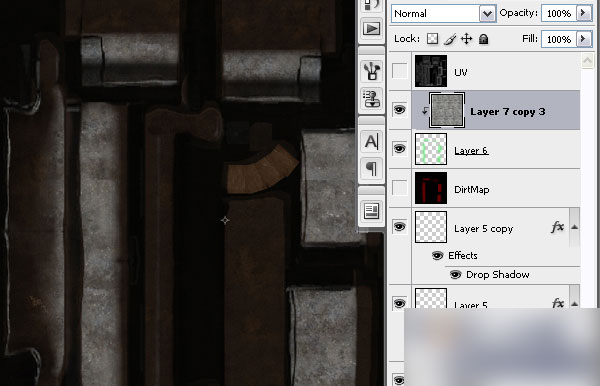This screenshot has width=600, height=386.
Task: Hide the Layer 5 copy layer
Action: pos(399,227)
